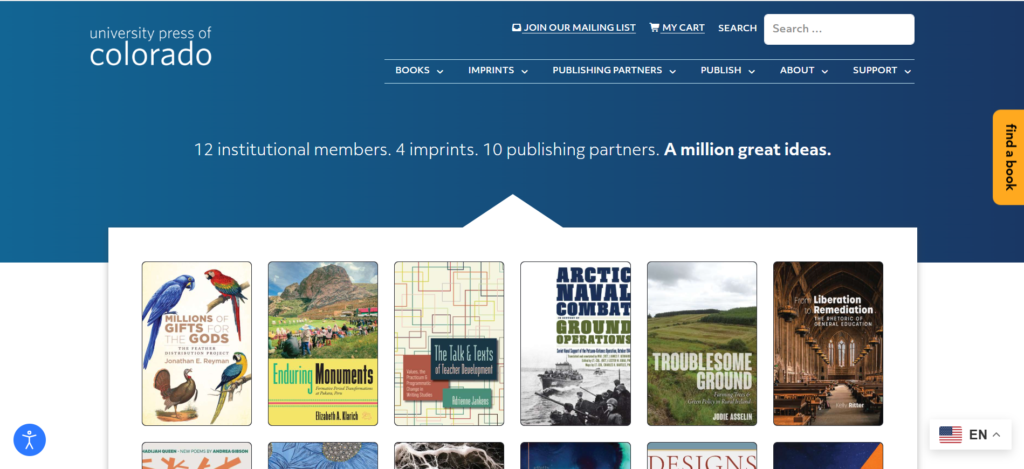Select the Troublesome Ground book cover

[x=701, y=343]
